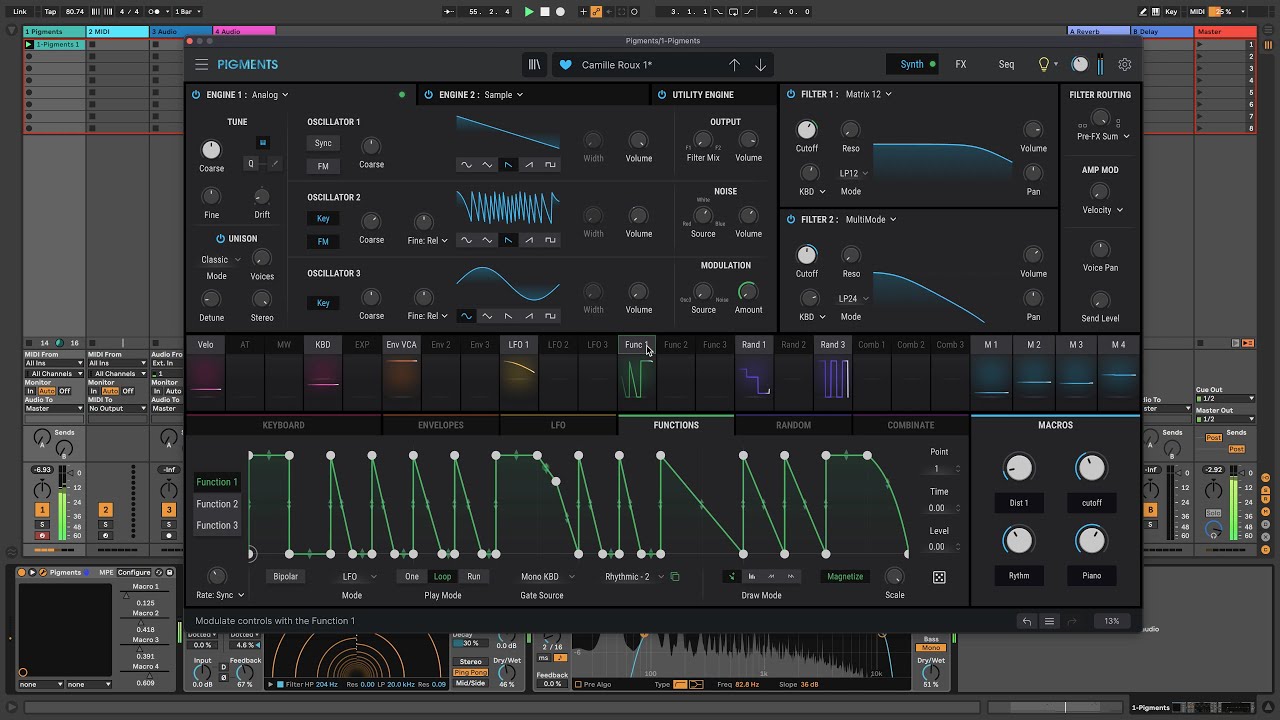
Task: Switch to the FX view
Action: tap(961, 64)
